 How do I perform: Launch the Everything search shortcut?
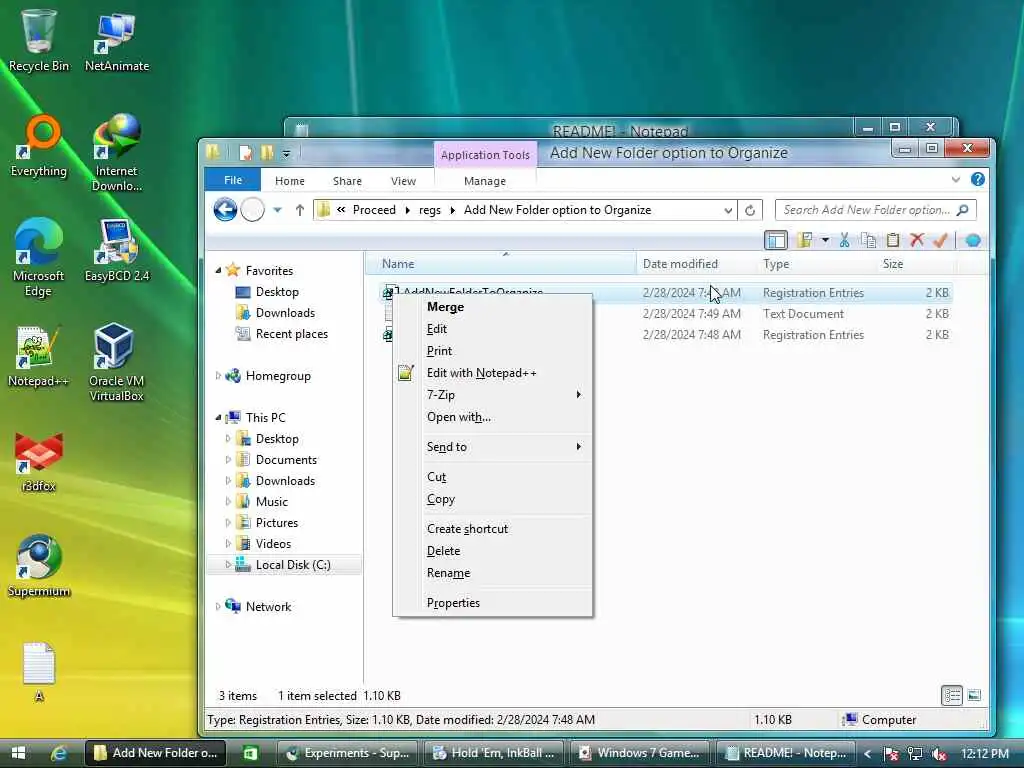pos(39,145)
